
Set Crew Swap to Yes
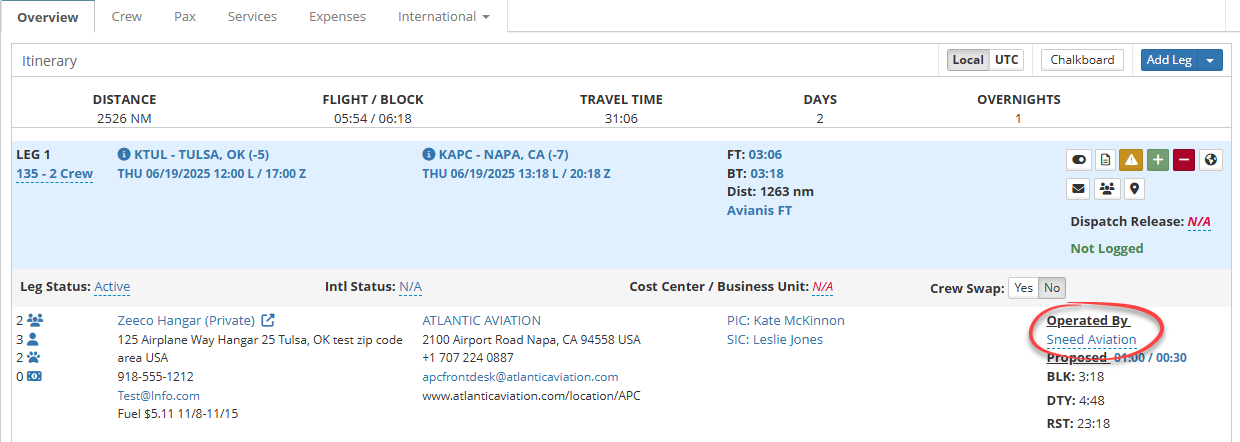[1023, 288]
